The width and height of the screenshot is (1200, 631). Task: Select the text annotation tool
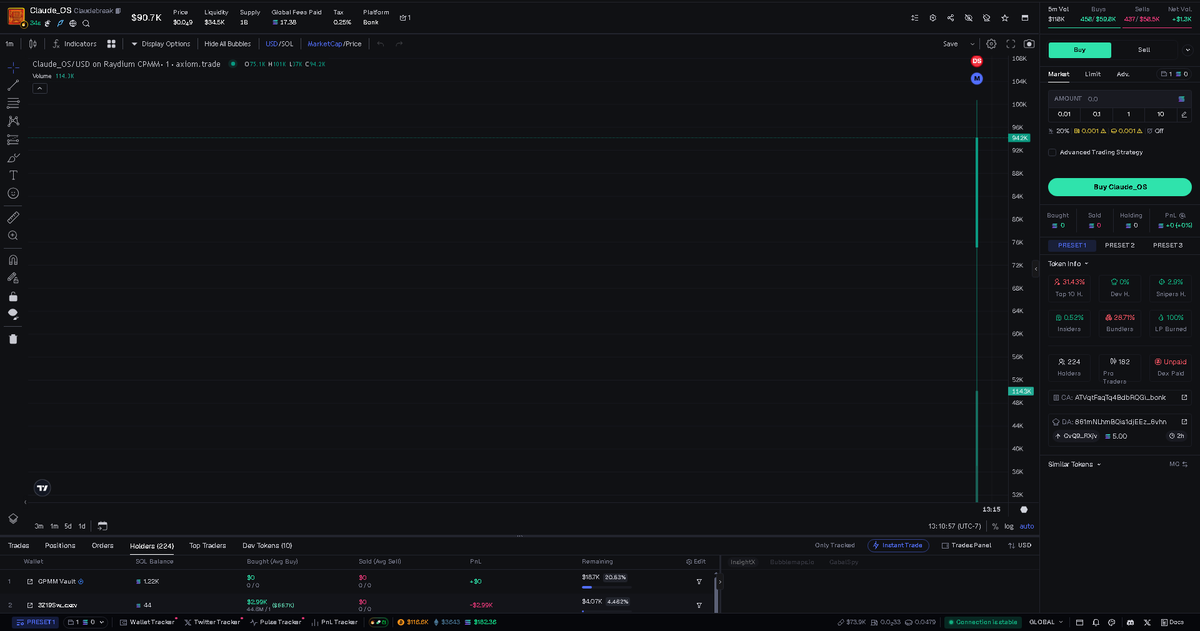[x=13, y=175]
